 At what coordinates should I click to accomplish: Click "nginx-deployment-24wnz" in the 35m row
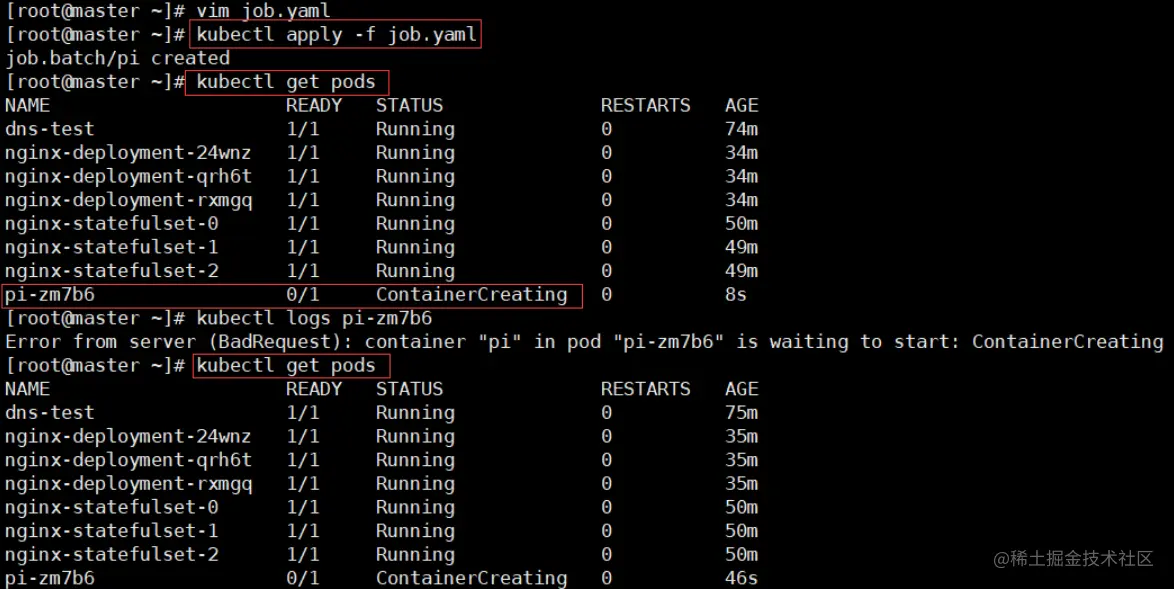pos(128,436)
